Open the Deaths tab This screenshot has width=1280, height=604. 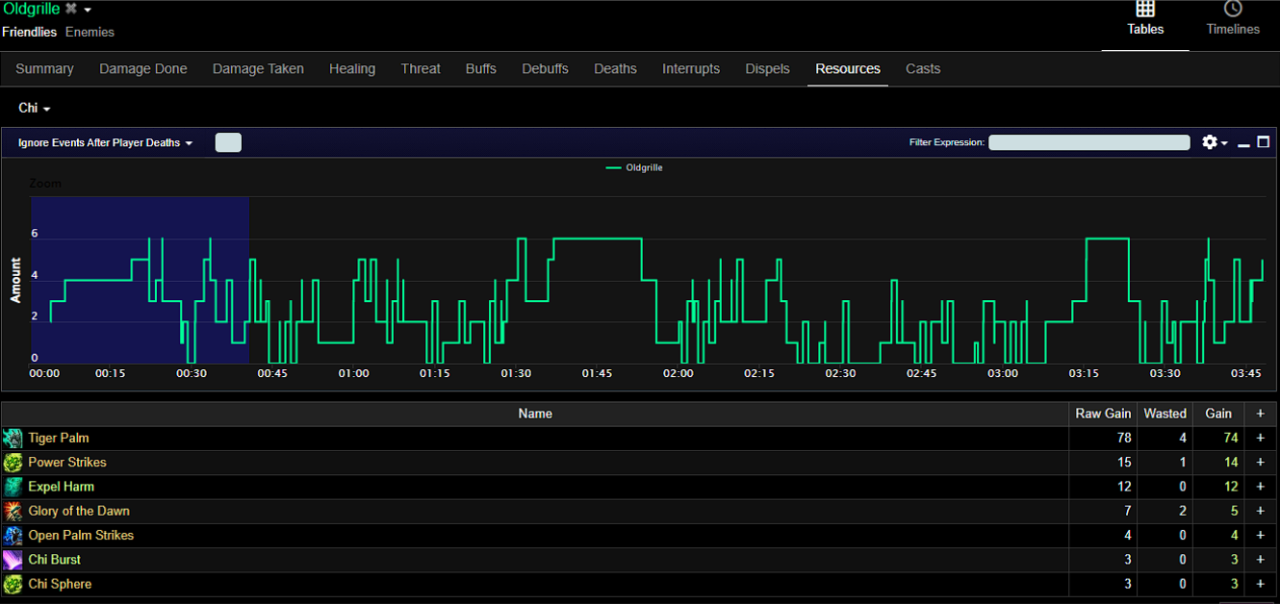(615, 68)
